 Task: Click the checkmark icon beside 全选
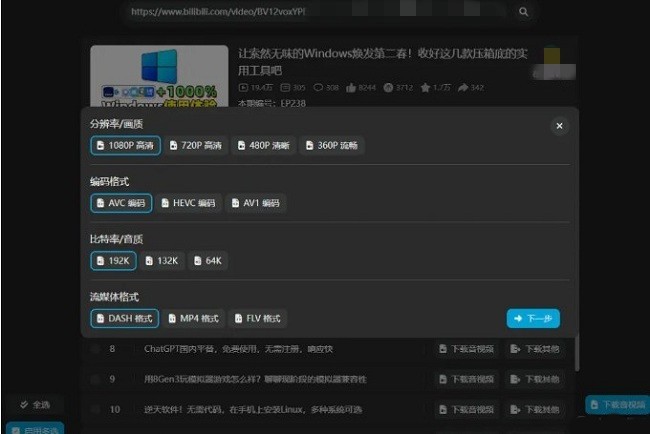pos(22,405)
